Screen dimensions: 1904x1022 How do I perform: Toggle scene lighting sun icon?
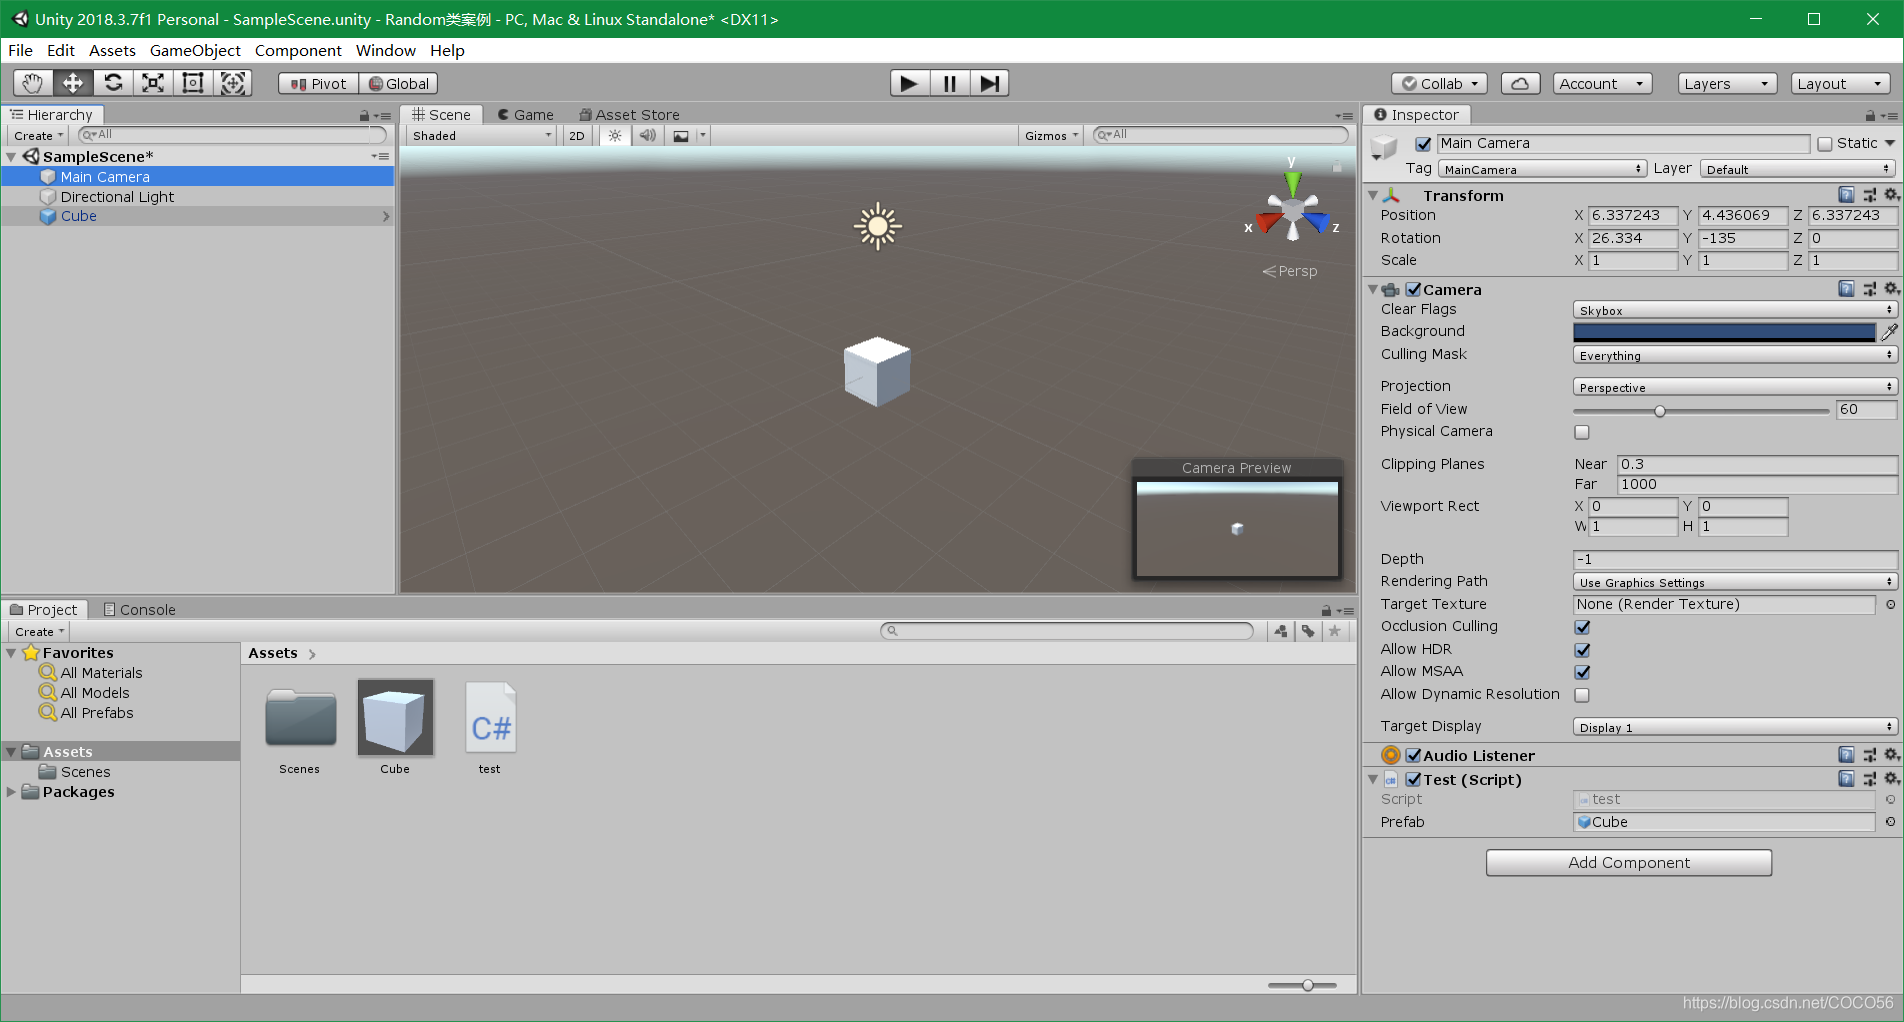click(x=615, y=135)
